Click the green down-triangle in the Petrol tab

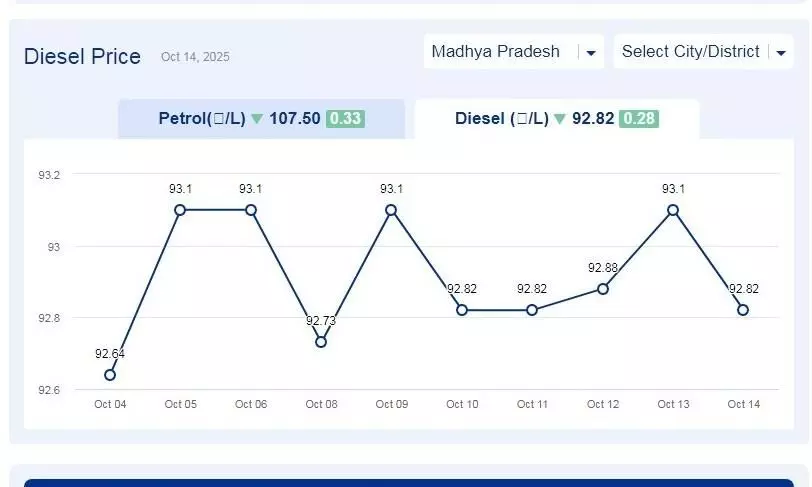click(257, 119)
